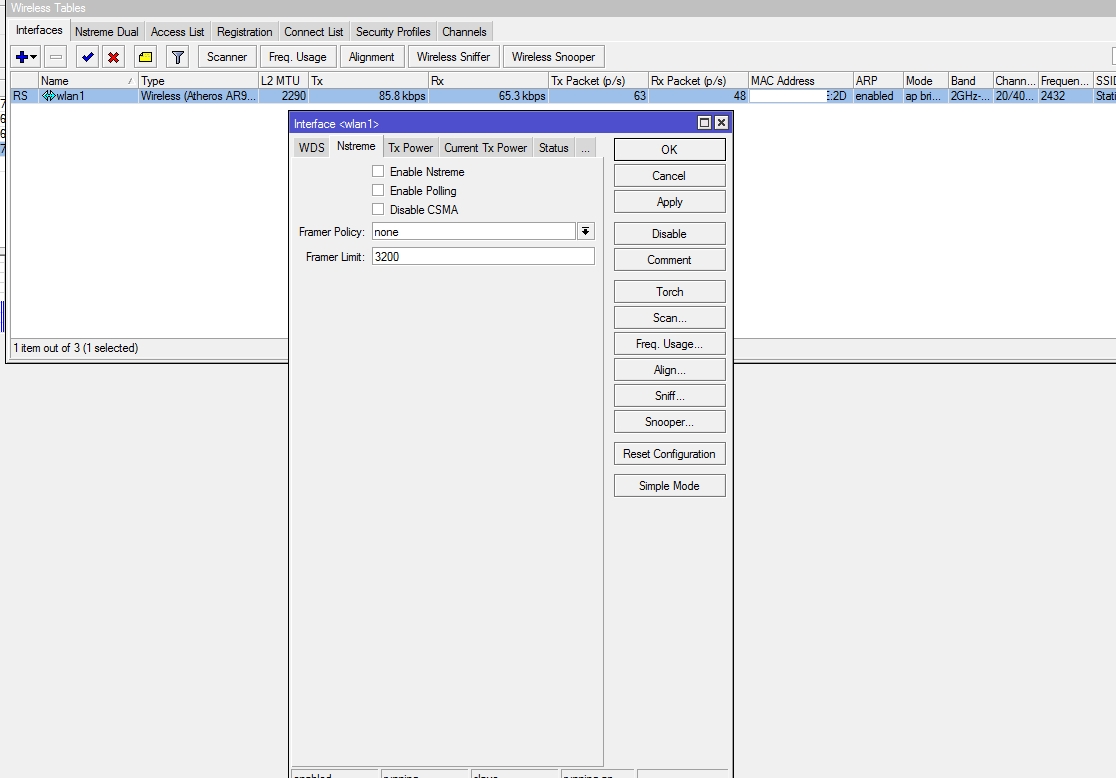The height and width of the screenshot is (778, 1116).
Task: Maximize the Interface wlan1 dialog
Action: tap(704, 123)
